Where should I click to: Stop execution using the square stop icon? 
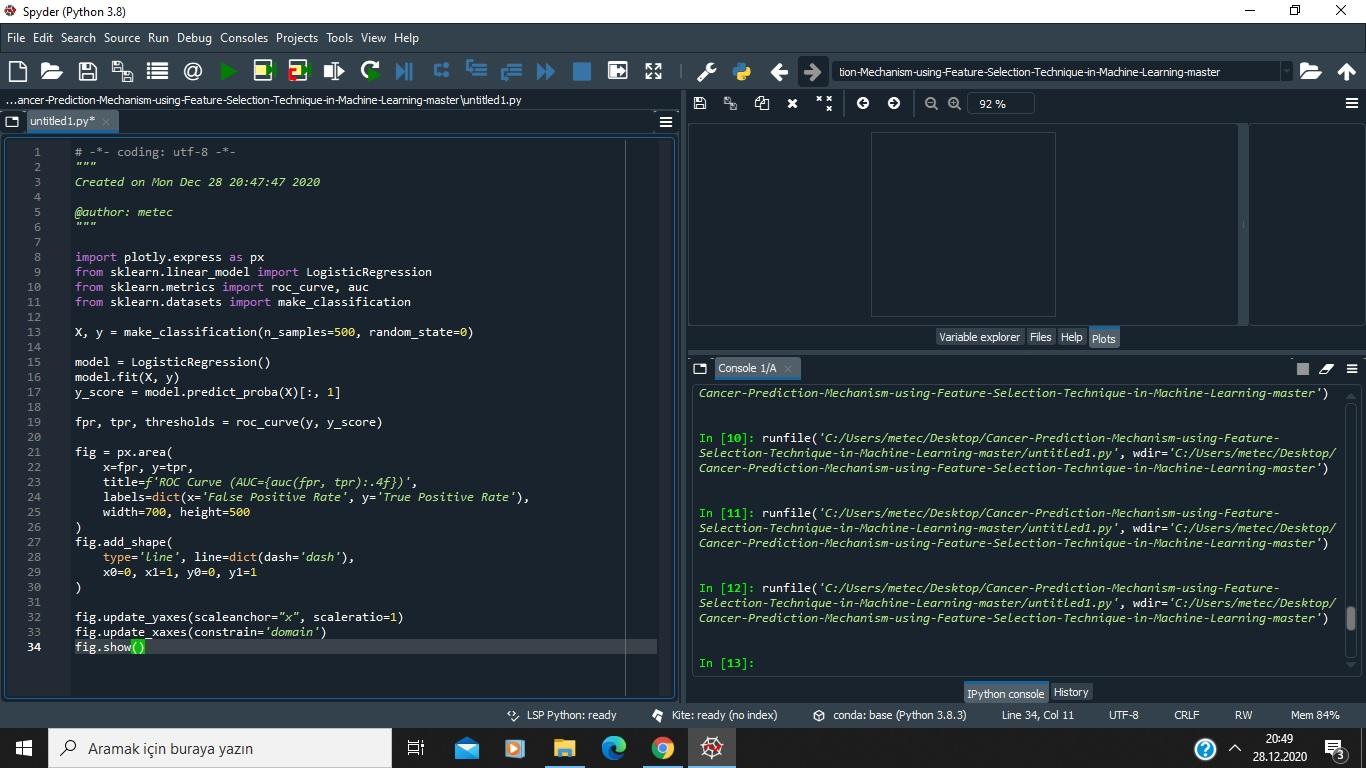(581, 71)
